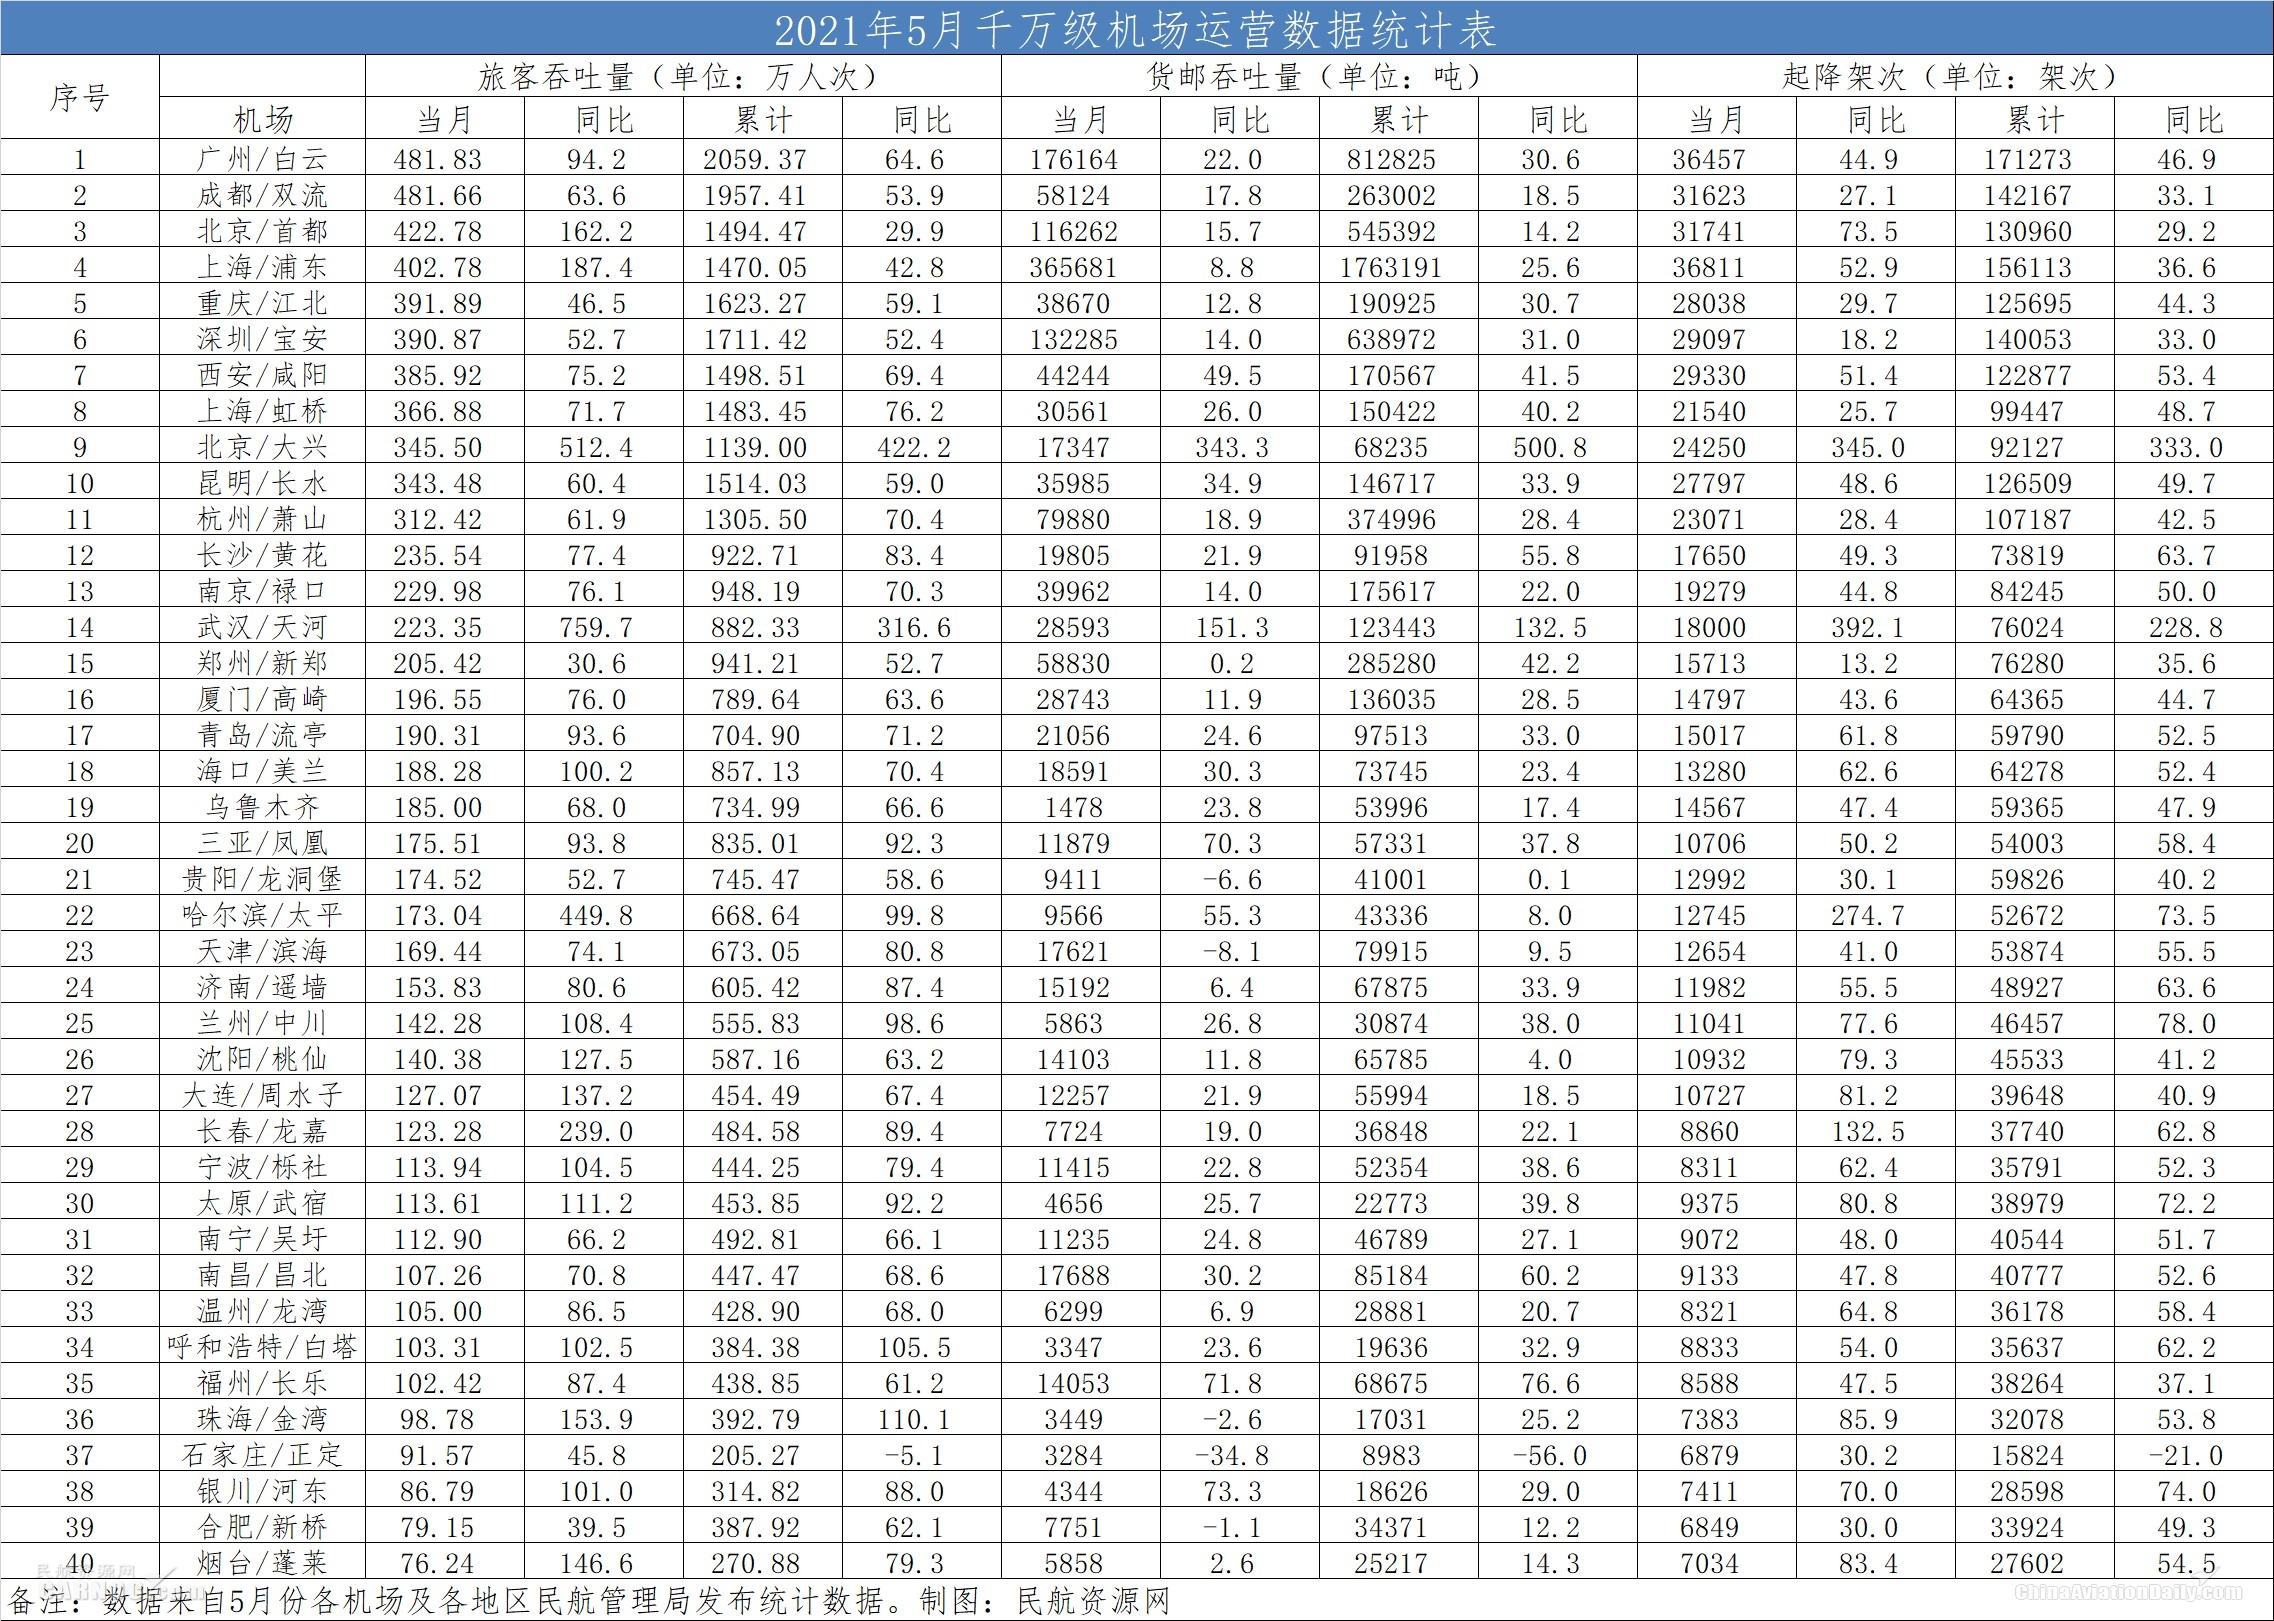This screenshot has height=1621, width=2274.
Task: Select airport cell 南宁/吴圩
Action: pos(263,1239)
